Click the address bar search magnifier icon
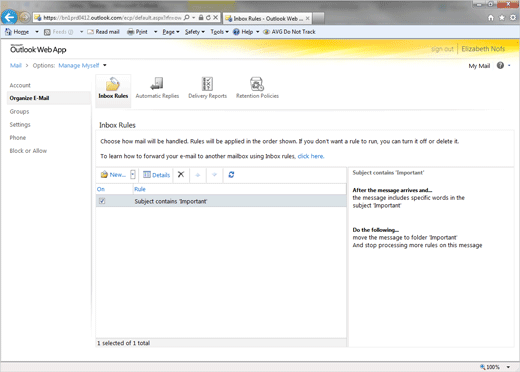520x372 pixels. point(187,17)
